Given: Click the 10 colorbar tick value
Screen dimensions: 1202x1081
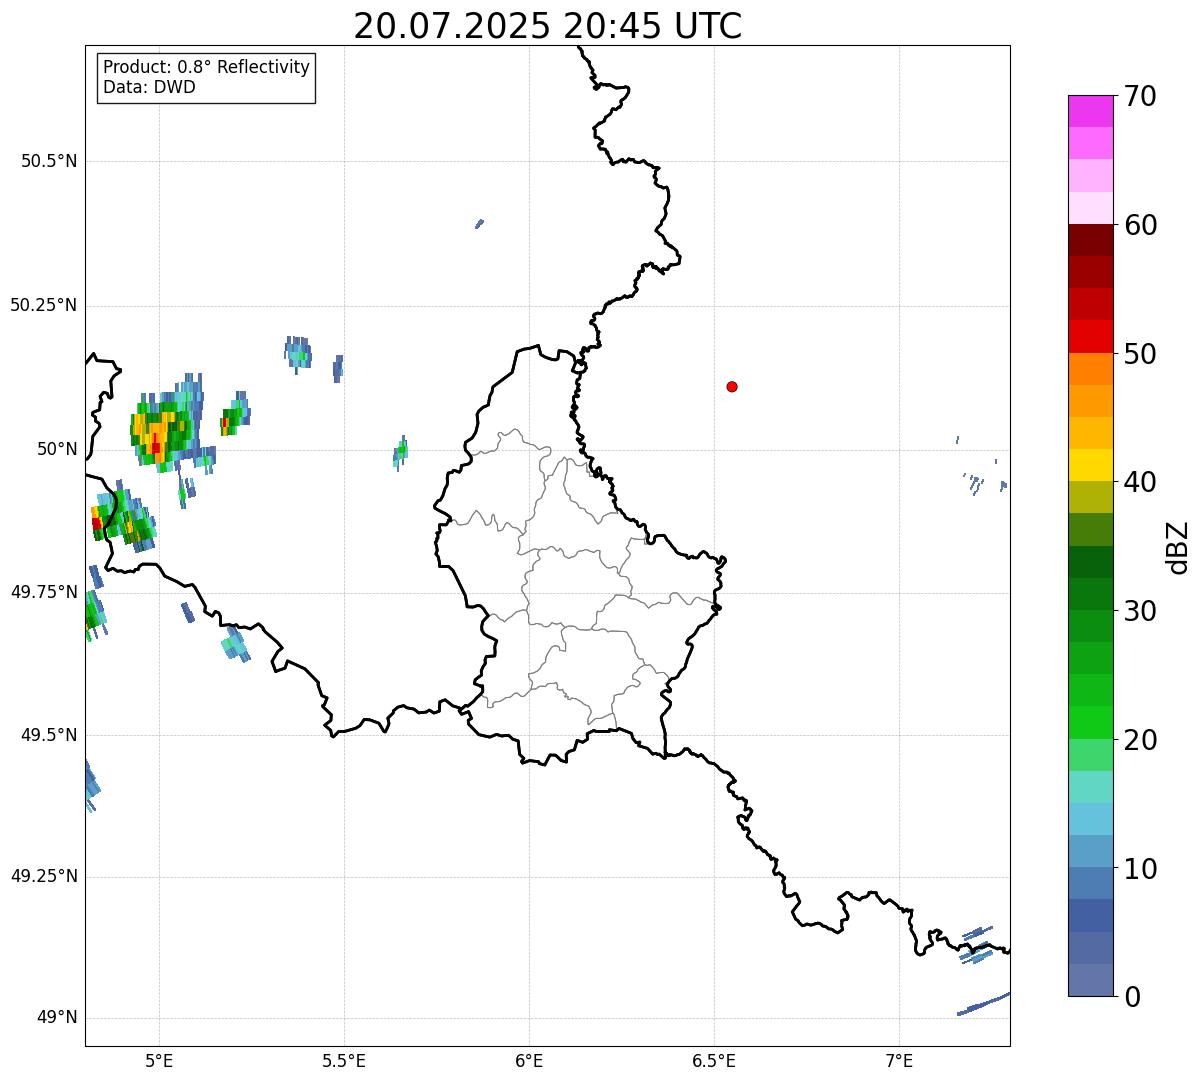Looking at the screenshot, I should pyautogui.click(x=1140, y=869).
